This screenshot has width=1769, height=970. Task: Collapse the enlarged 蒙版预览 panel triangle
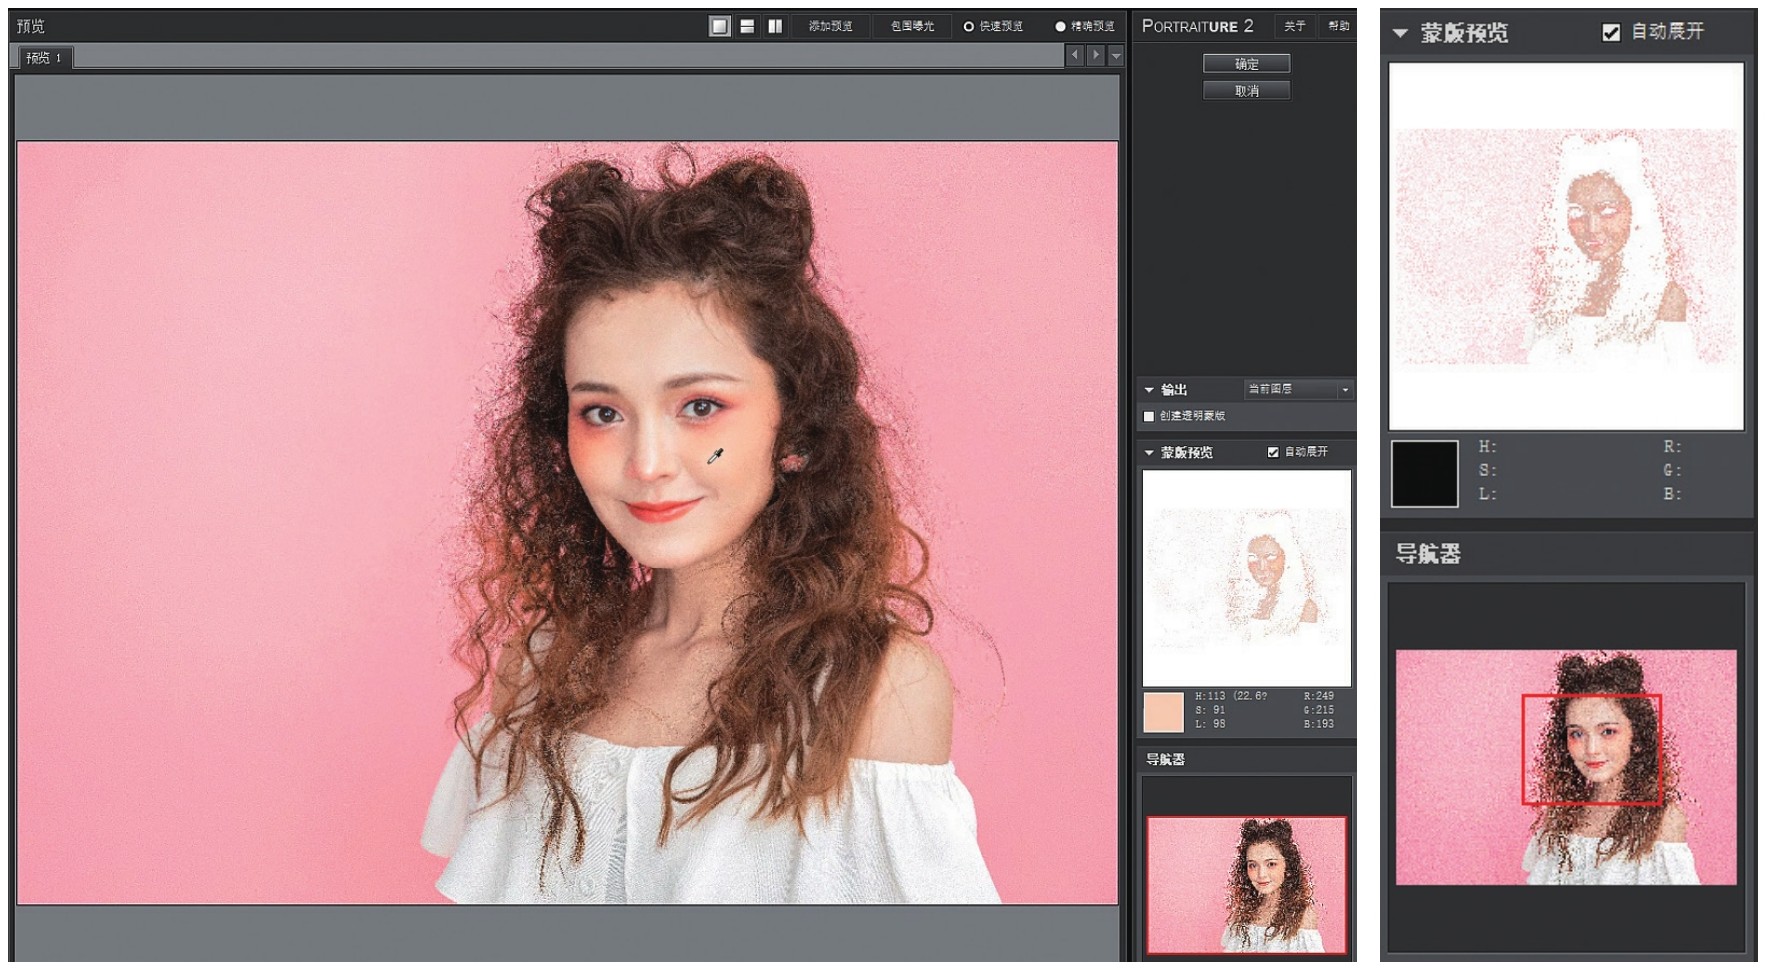[1400, 33]
